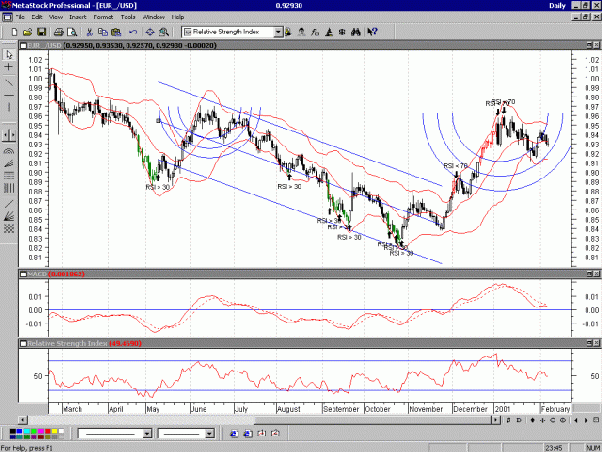Image resolution: width=602 pixels, height=452 pixels.
Task: Open the Indicator Builder fx icon
Action: pyautogui.click(x=315, y=32)
